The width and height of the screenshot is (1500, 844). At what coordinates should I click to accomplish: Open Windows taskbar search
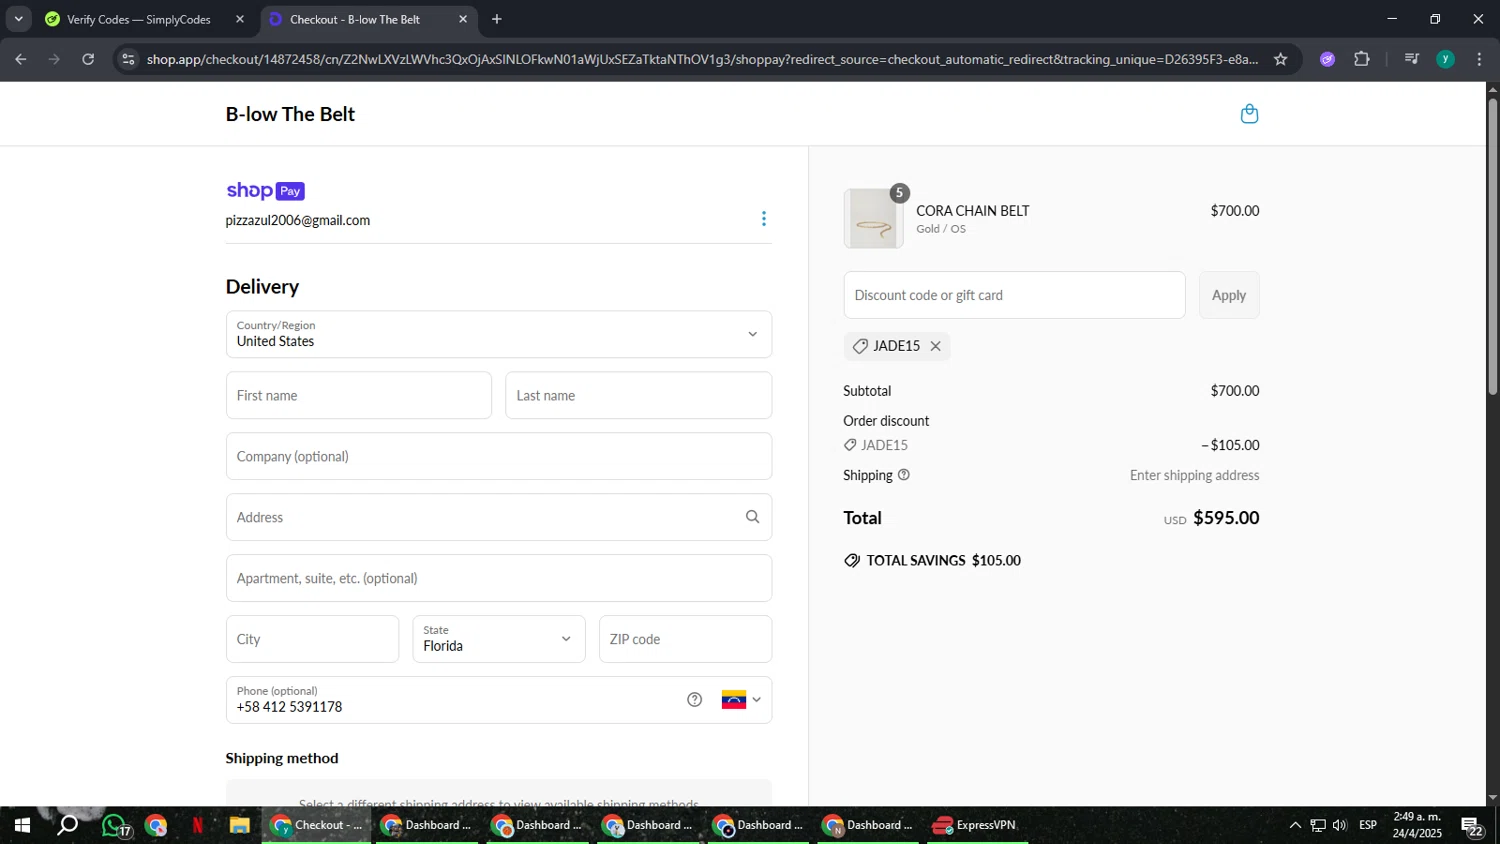click(68, 826)
